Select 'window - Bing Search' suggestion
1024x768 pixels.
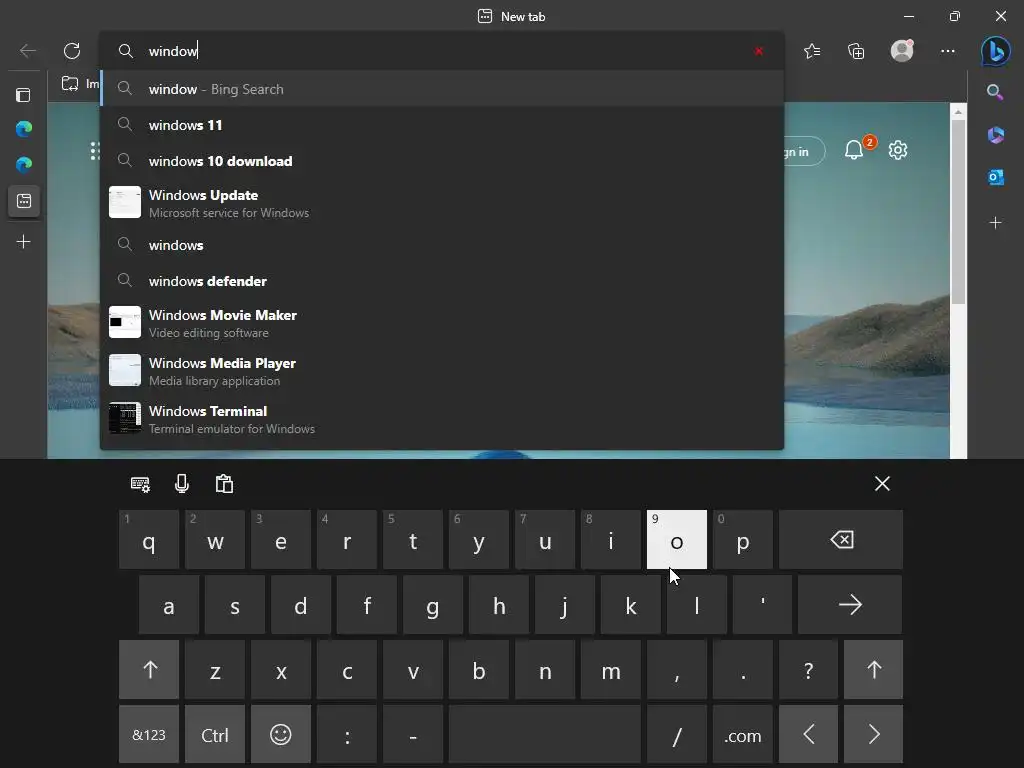tap(442, 89)
